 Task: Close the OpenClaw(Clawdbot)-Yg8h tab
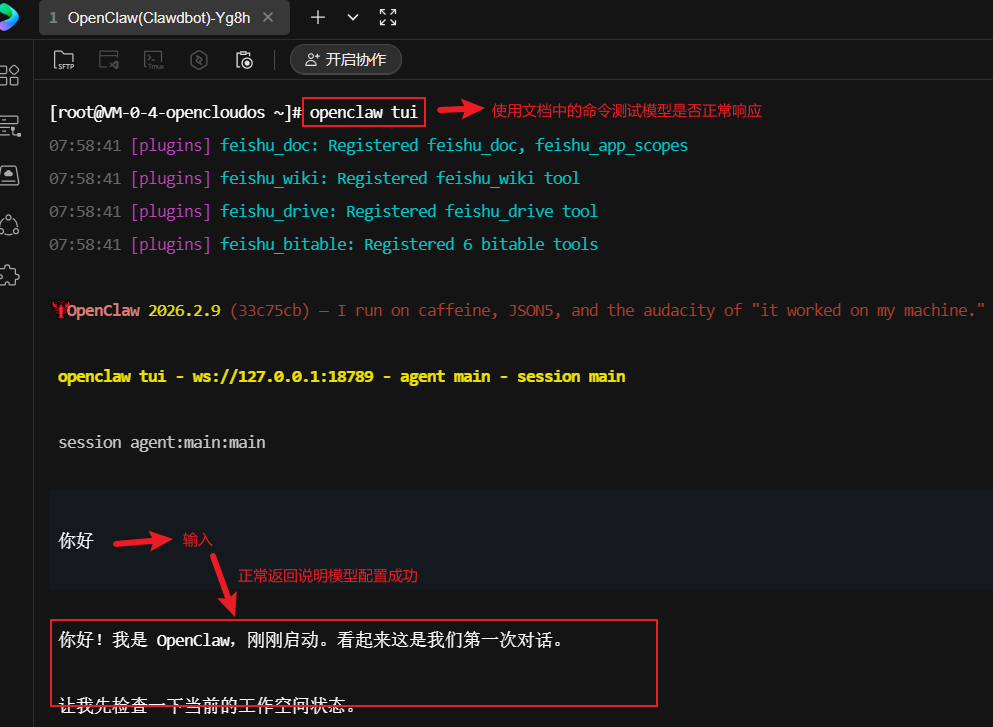coord(268,18)
